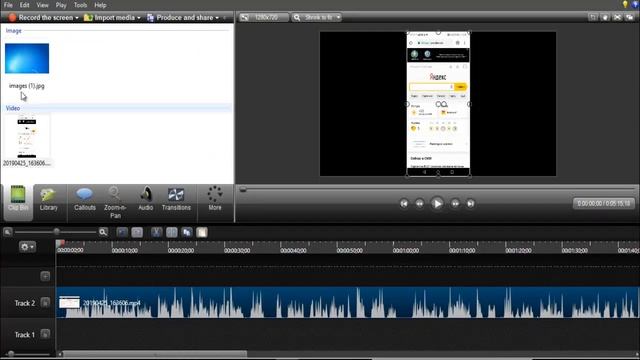Open the Library tab
Image resolution: width=640 pixels, height=360 pixels.
click(49, 198)
